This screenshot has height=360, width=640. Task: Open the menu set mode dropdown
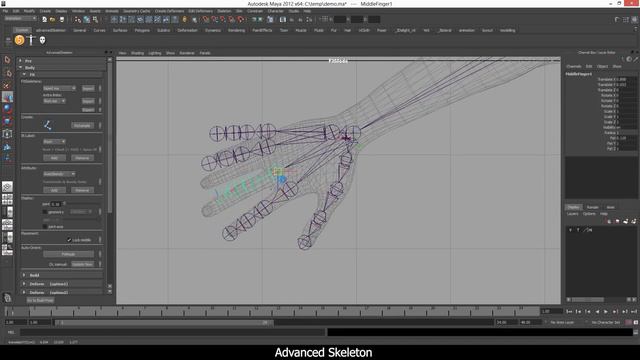20,18
